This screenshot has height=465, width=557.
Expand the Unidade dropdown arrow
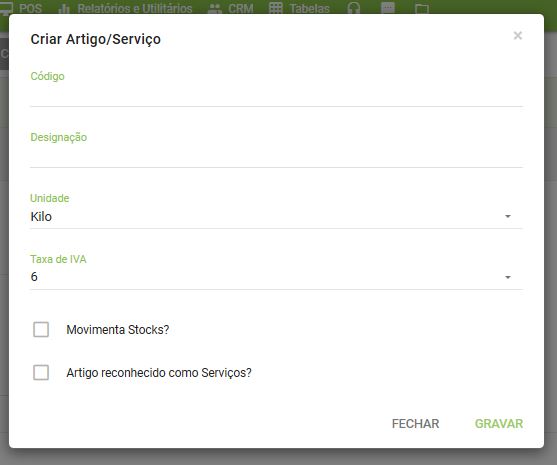point(508,216)
